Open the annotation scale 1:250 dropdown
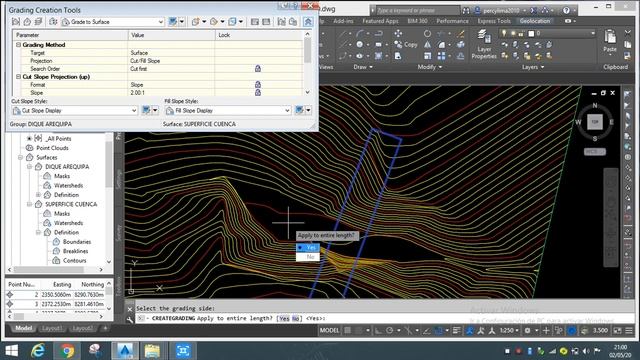The width and height of the screenshot is (640, 360). pos(509,330)
